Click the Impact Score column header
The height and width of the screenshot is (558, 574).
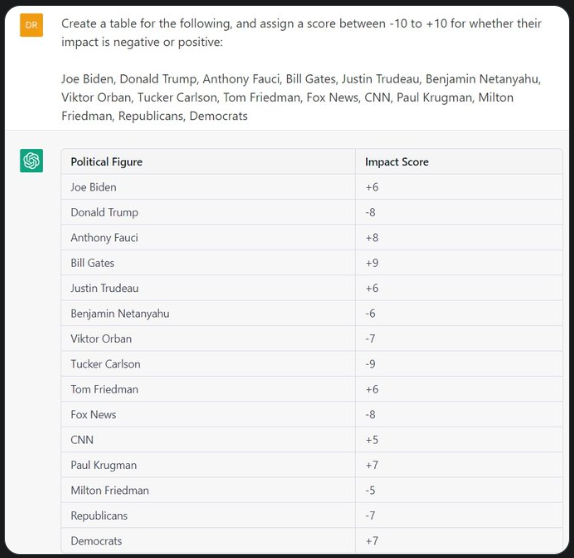pyautogui.click(x=397, y=162)
